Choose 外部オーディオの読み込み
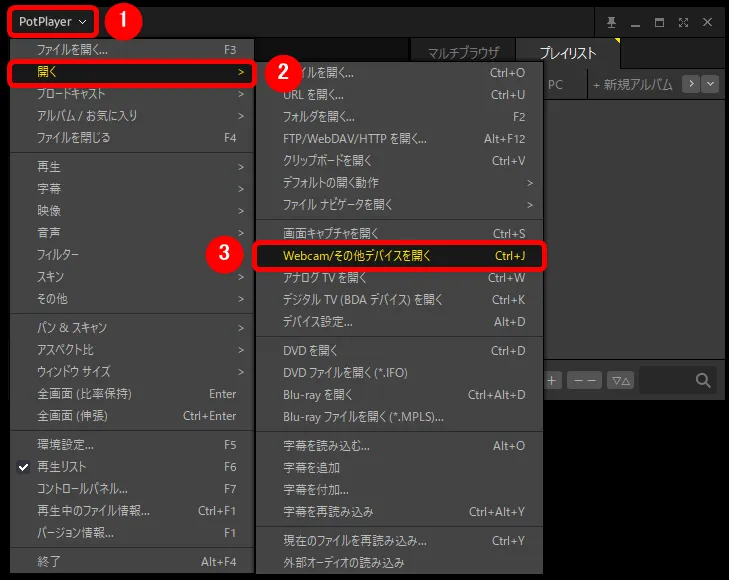729x580 pixels. click(399, 562)
